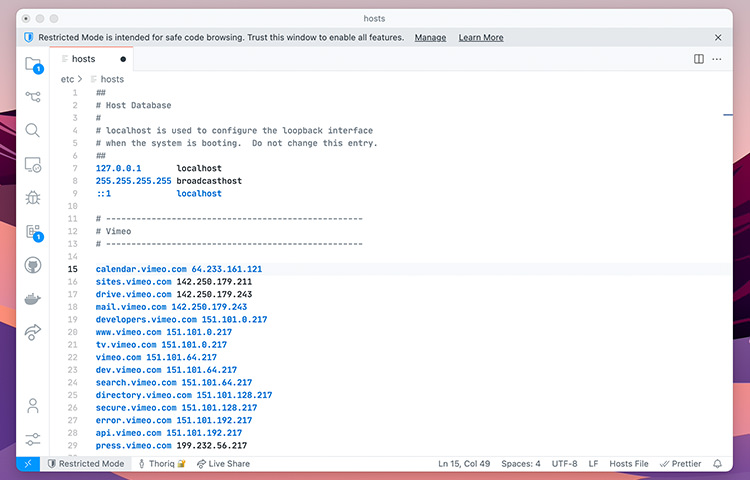Viewport: 750px width, 480px height.
Task: Click calendar.vimeo.com on line 15
Action: (141, 269)
